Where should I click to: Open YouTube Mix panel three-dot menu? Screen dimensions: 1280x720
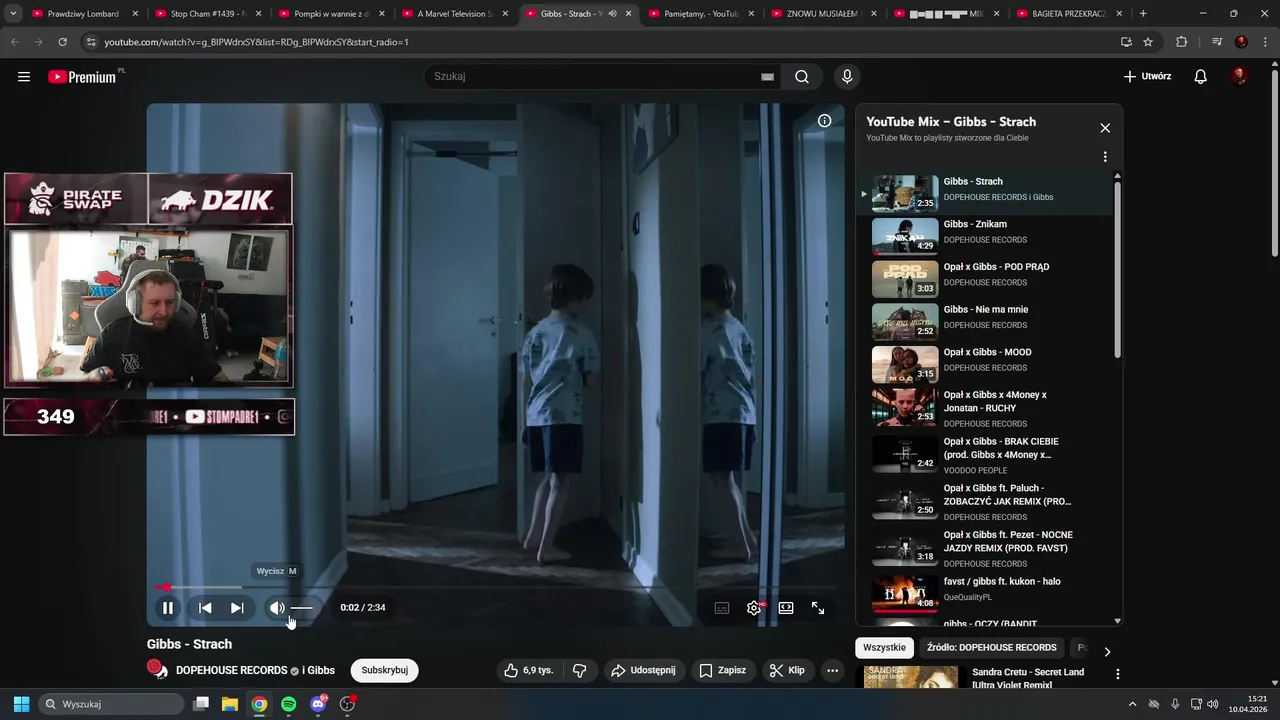tap(1105, 157)
